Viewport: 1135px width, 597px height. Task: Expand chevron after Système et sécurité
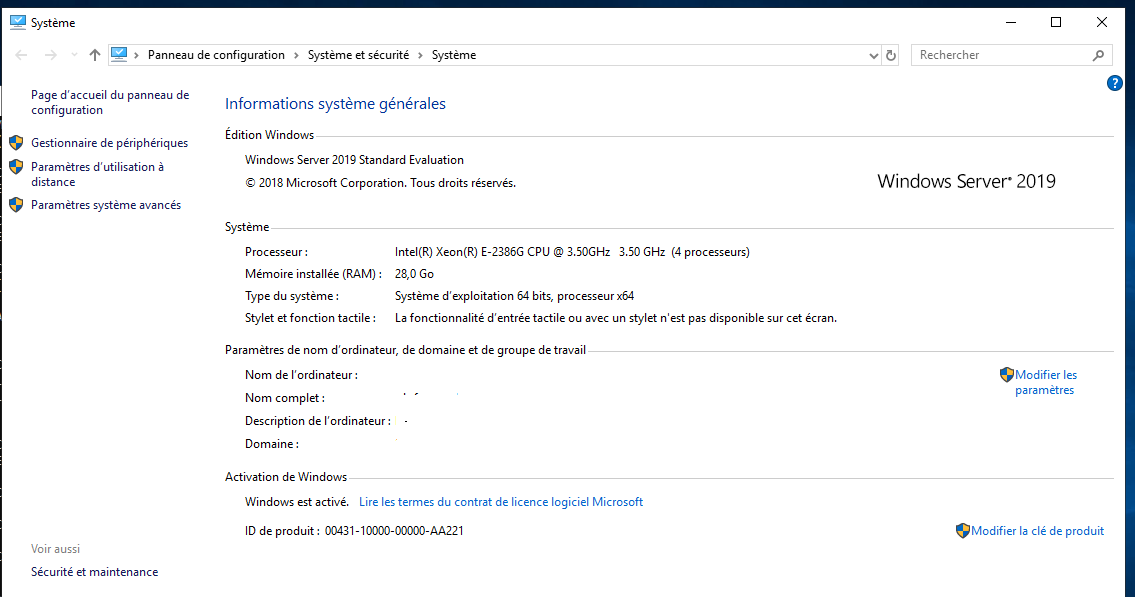420,55
